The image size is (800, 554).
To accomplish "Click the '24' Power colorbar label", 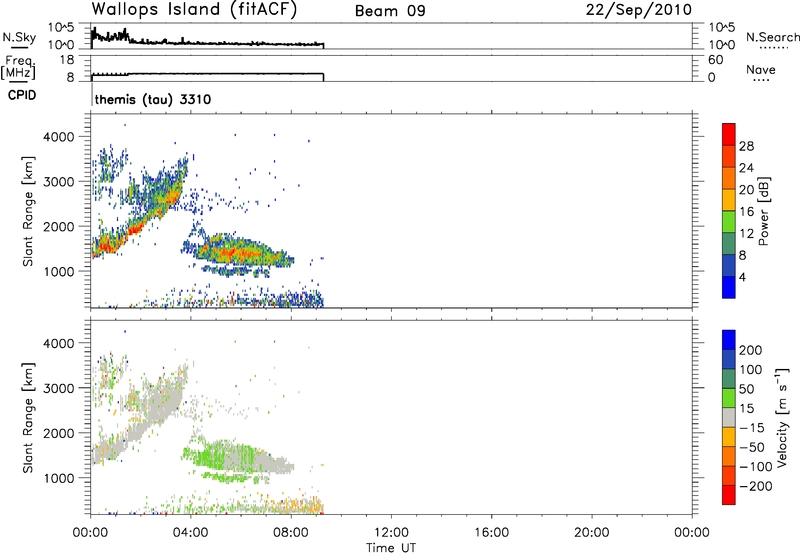I will click(746, 168).
